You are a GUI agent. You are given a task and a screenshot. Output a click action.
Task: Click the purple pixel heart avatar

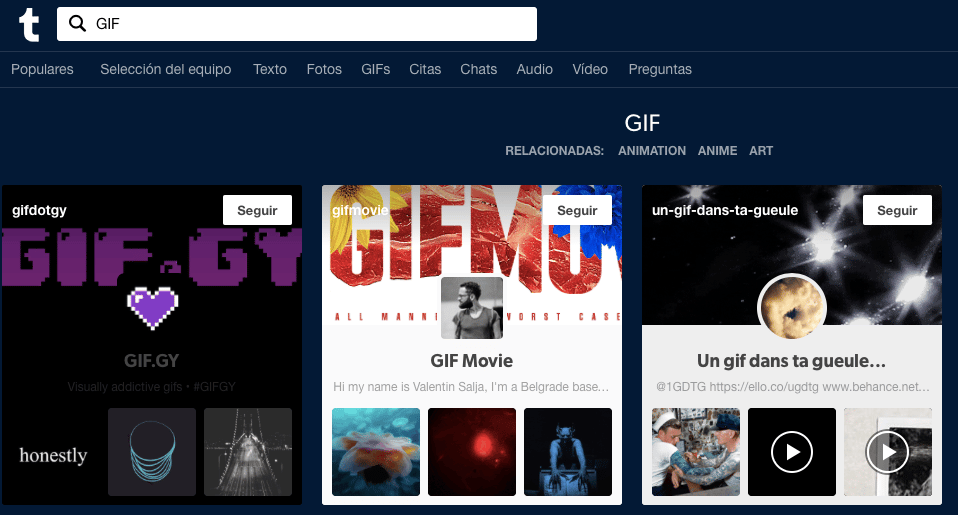tap(152, 308)
